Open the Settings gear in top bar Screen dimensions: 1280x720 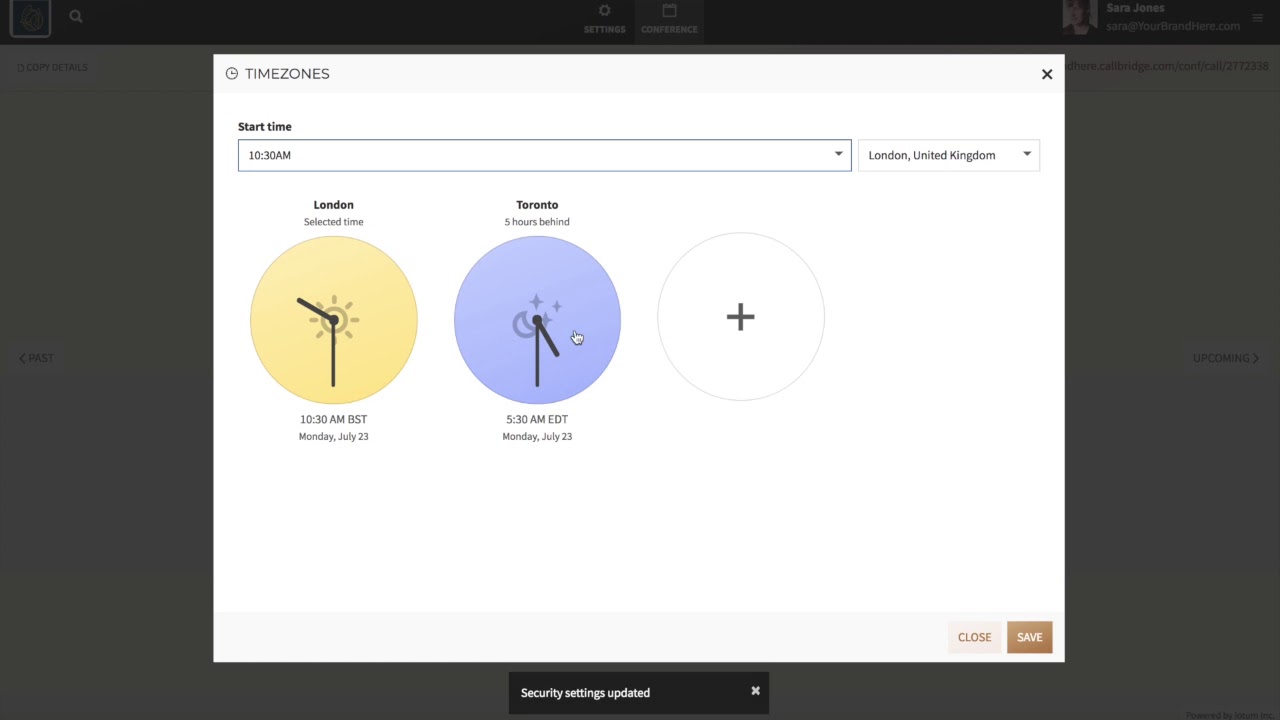(x=604, y=19)
